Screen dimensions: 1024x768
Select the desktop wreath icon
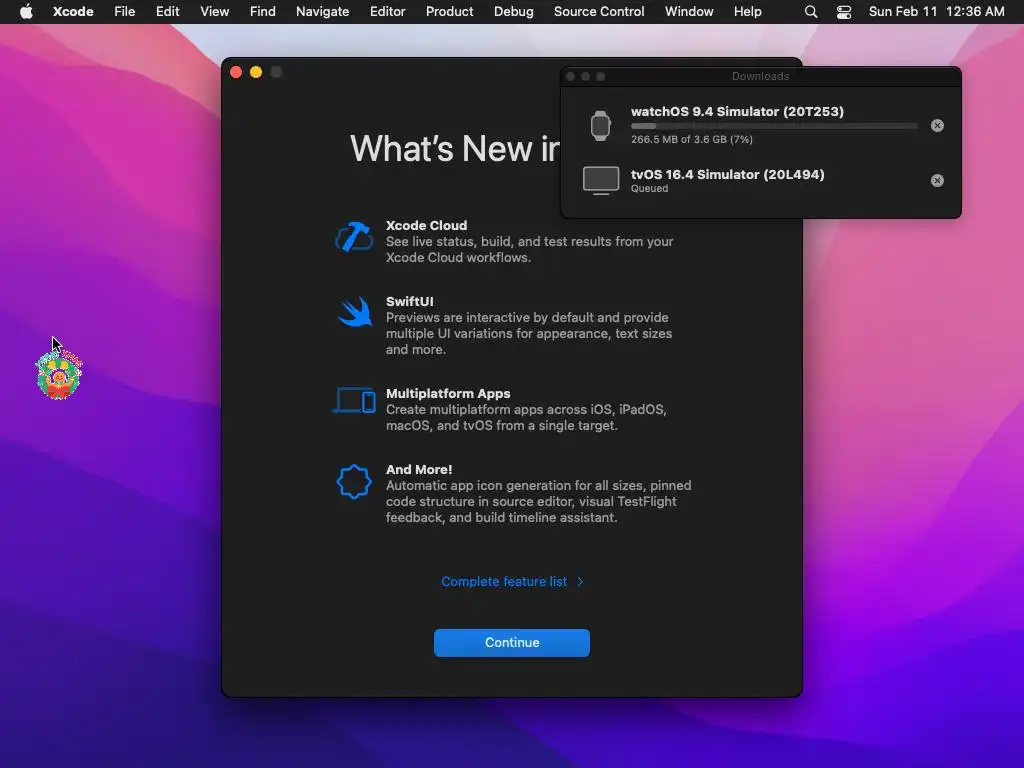[59, 375]
